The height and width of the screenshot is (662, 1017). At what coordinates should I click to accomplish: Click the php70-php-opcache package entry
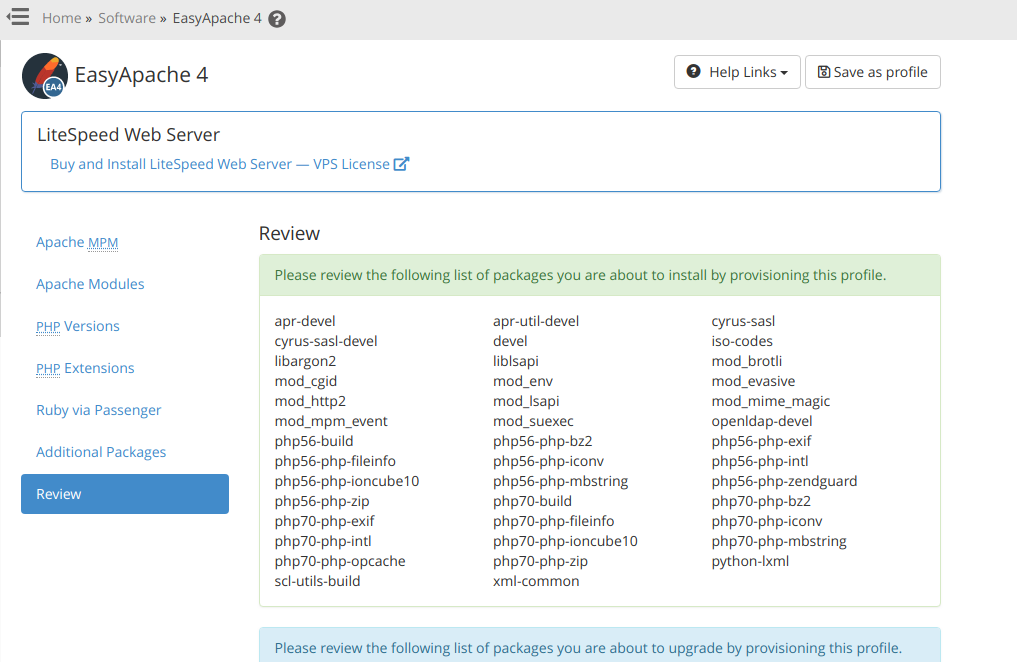pyautogui.click(x=340, y=561)
